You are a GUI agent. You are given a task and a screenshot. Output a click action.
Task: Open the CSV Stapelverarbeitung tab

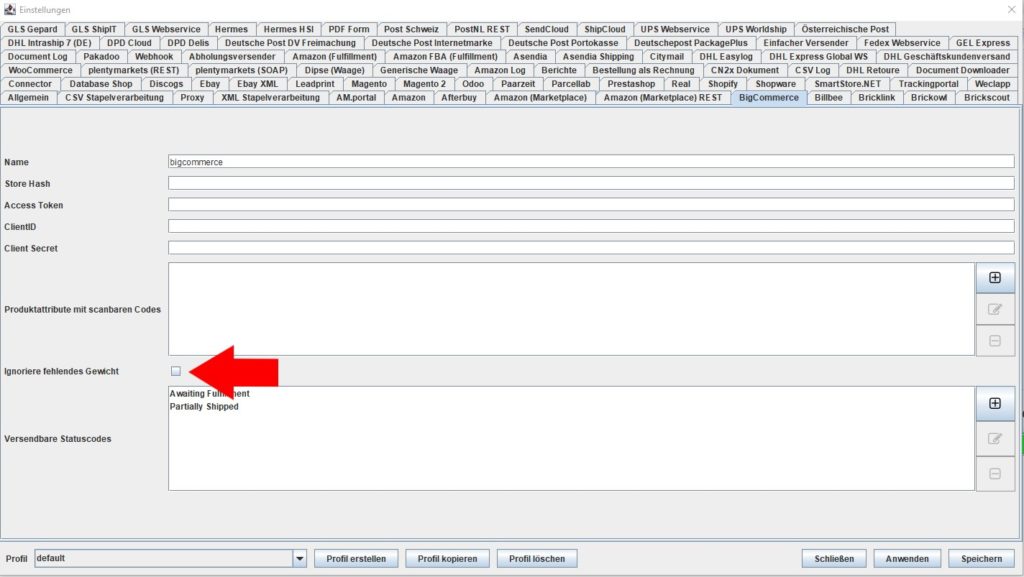114,97
